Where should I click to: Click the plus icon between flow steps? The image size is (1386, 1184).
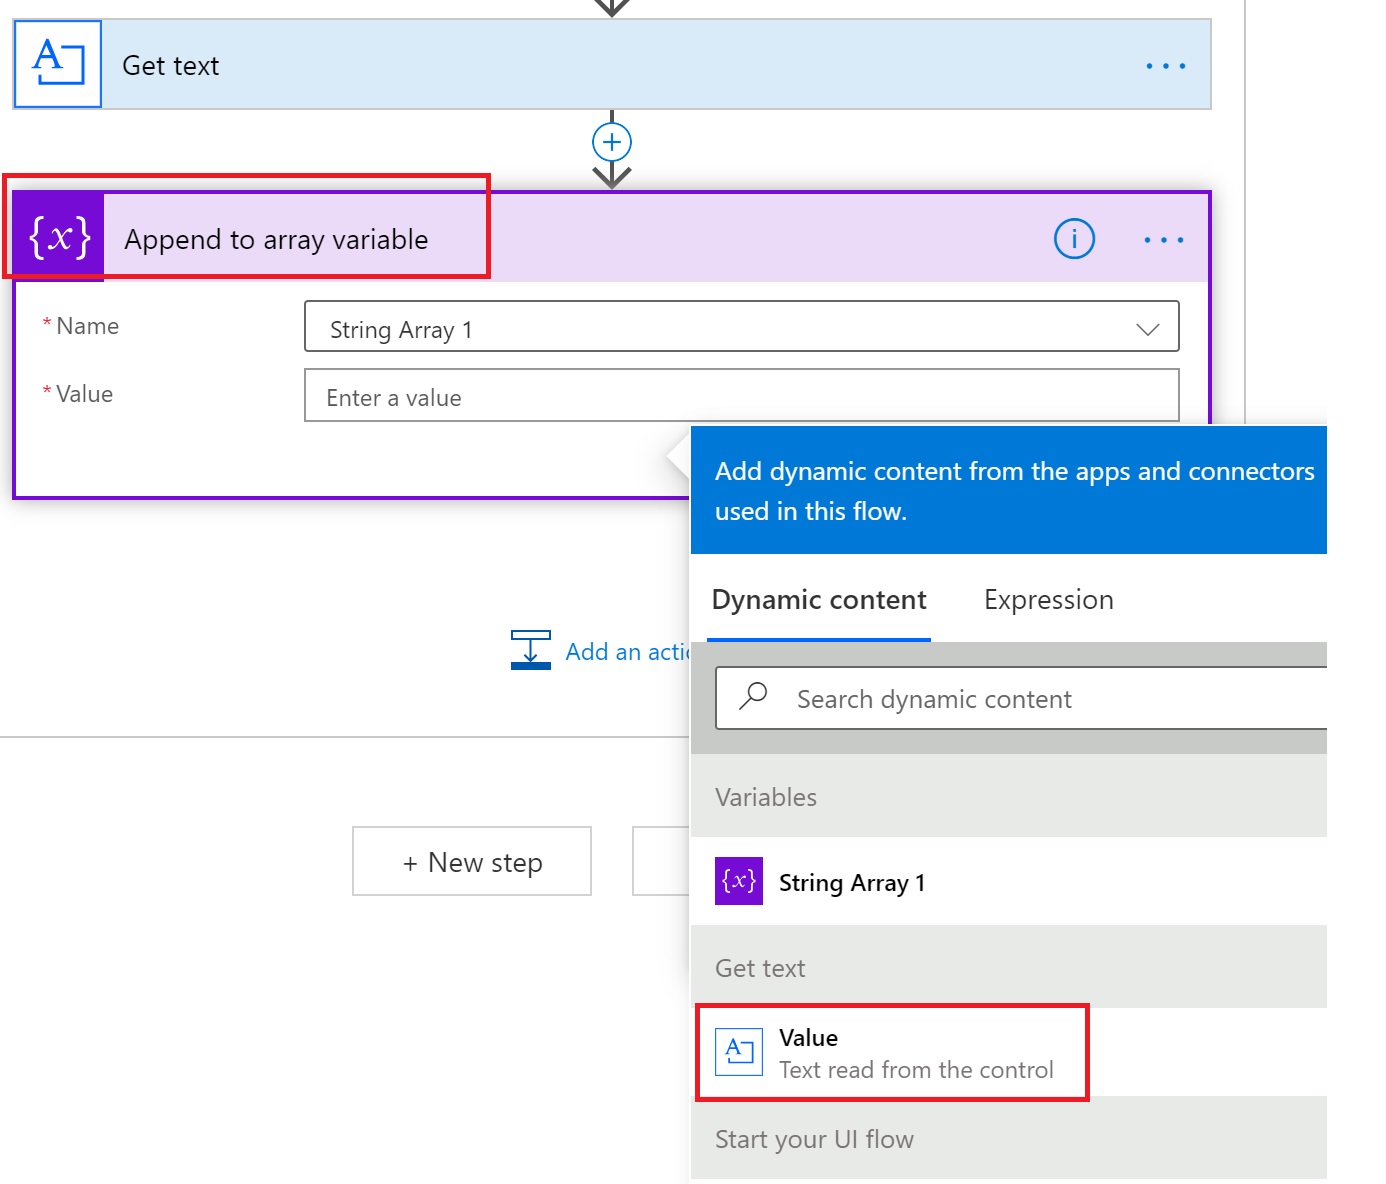[610, 141]
